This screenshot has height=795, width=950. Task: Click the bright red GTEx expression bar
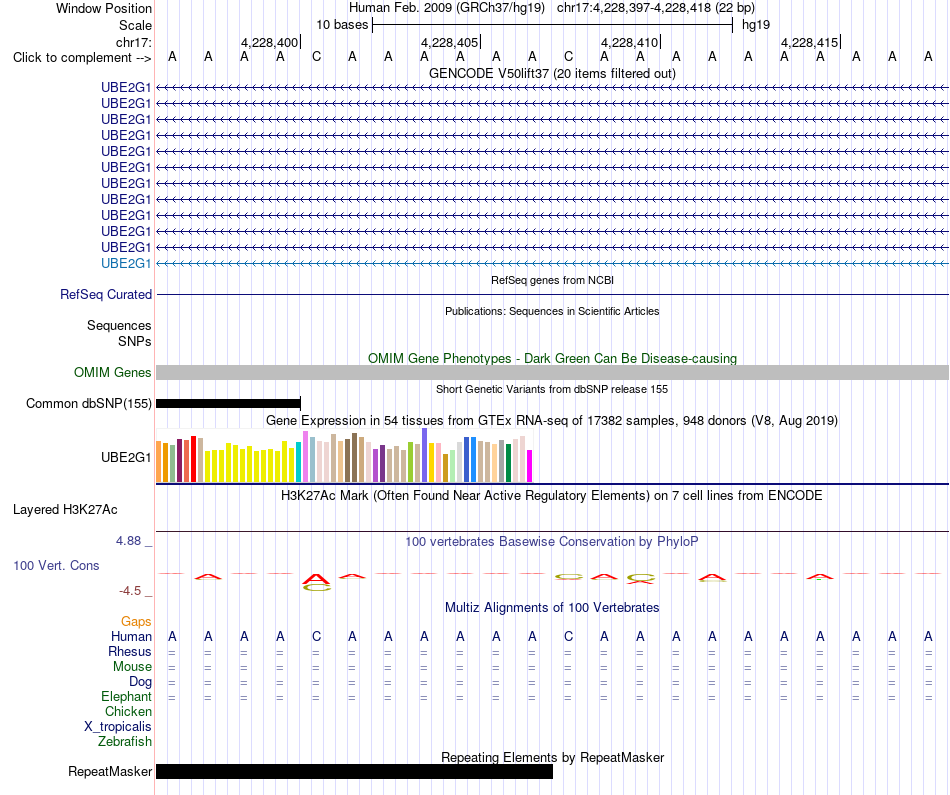[193, 459]
